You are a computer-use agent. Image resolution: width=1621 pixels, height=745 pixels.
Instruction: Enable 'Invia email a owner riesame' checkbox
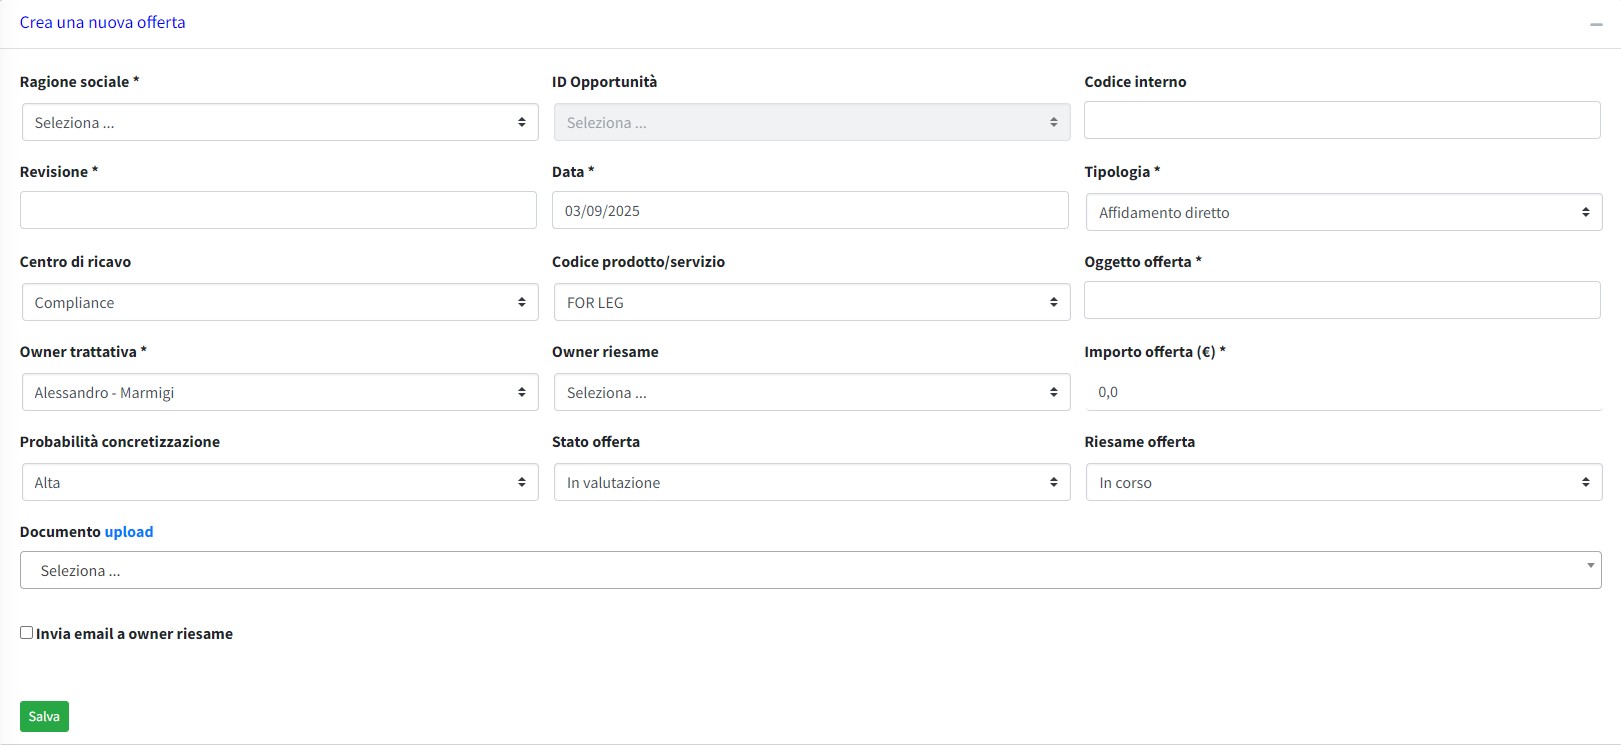[27, 633]
